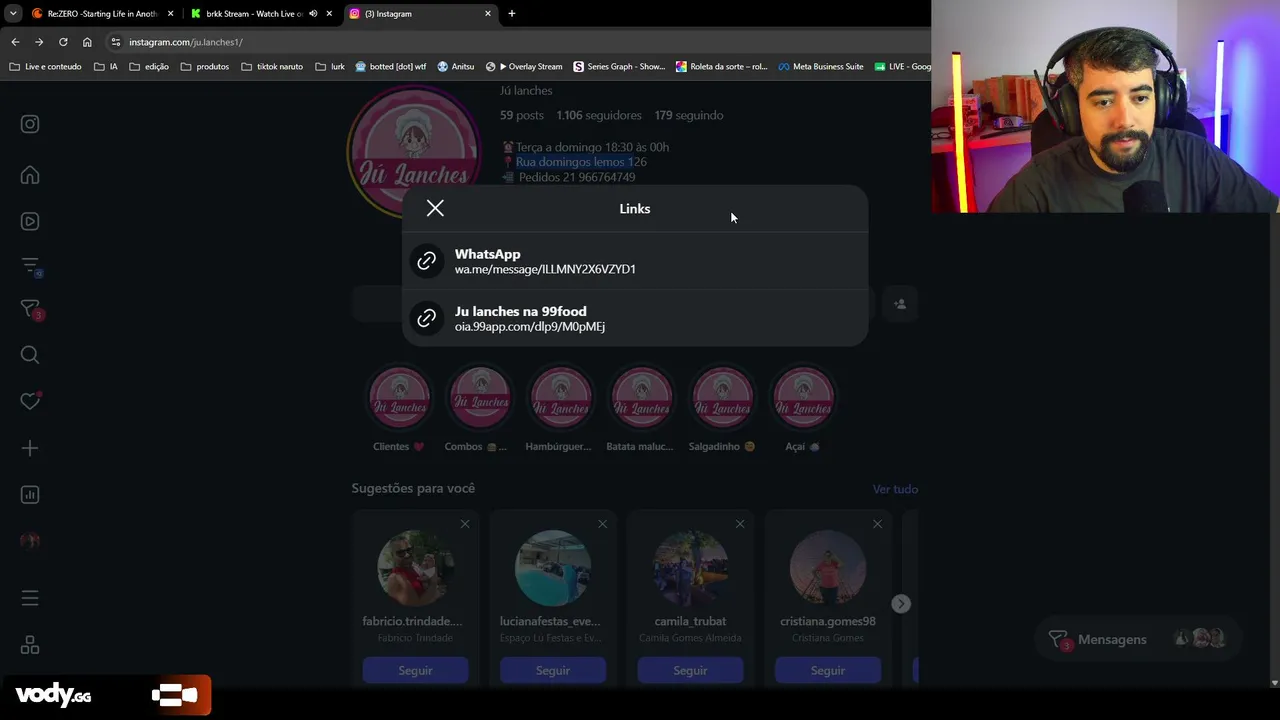The image size is (1280, 720).
Task: Open the Salgadinho story highlight
Action: click(722, 410)
